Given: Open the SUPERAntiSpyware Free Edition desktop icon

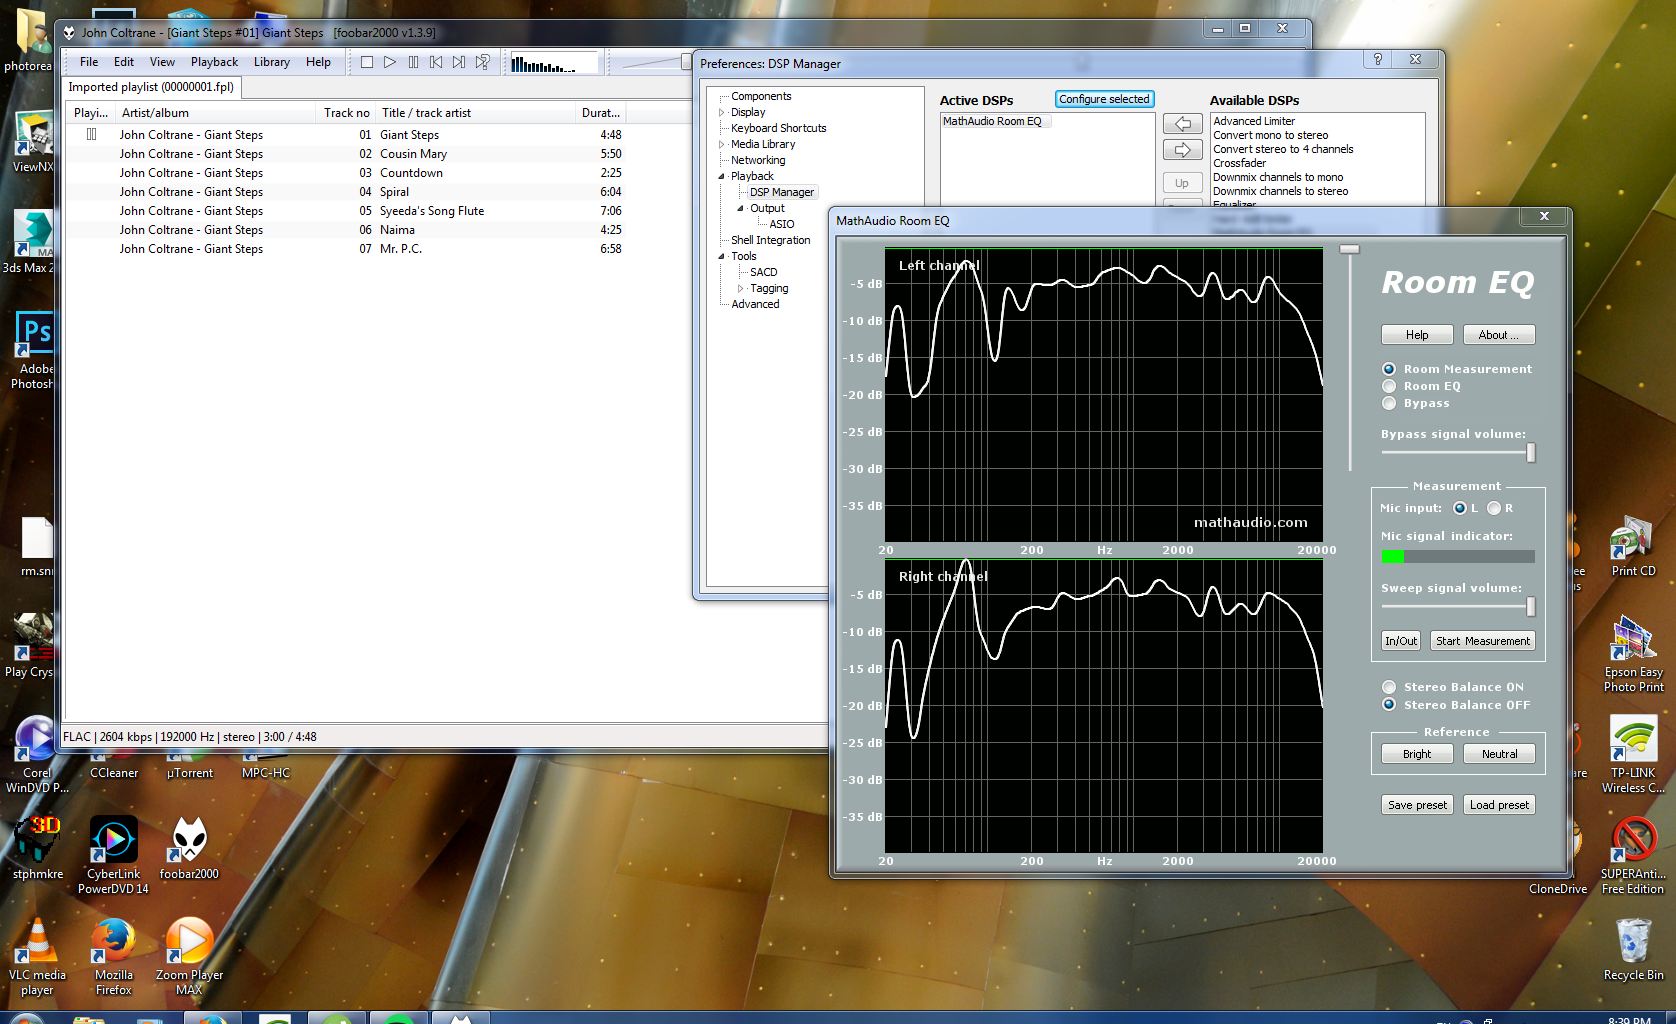Looking at the screenshot, I should pyautogui.click(x=1633, y=856).
